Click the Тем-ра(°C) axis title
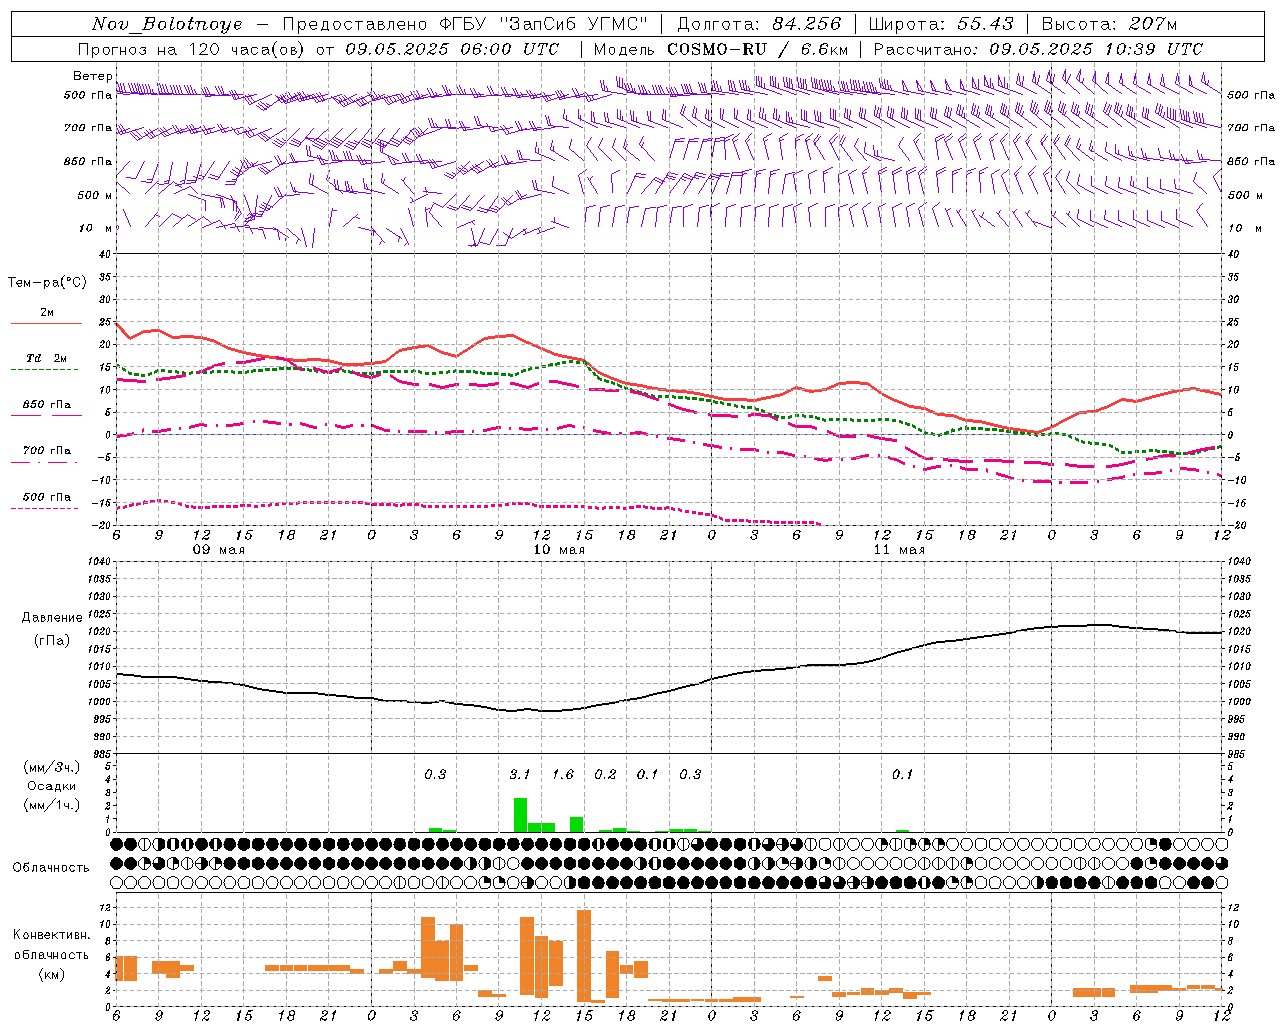1280x1024 pixels. pyautogui.click(x=47, y=283)
